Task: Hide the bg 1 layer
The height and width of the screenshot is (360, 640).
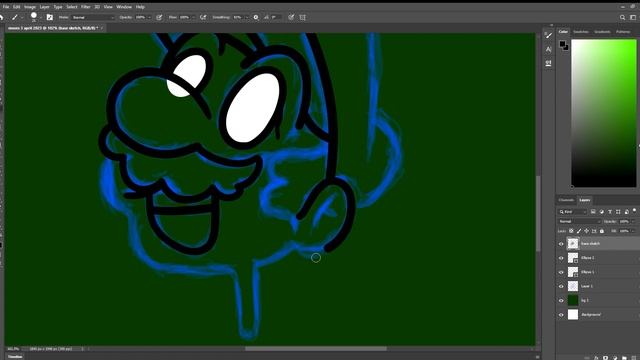Action: (561, 300)
